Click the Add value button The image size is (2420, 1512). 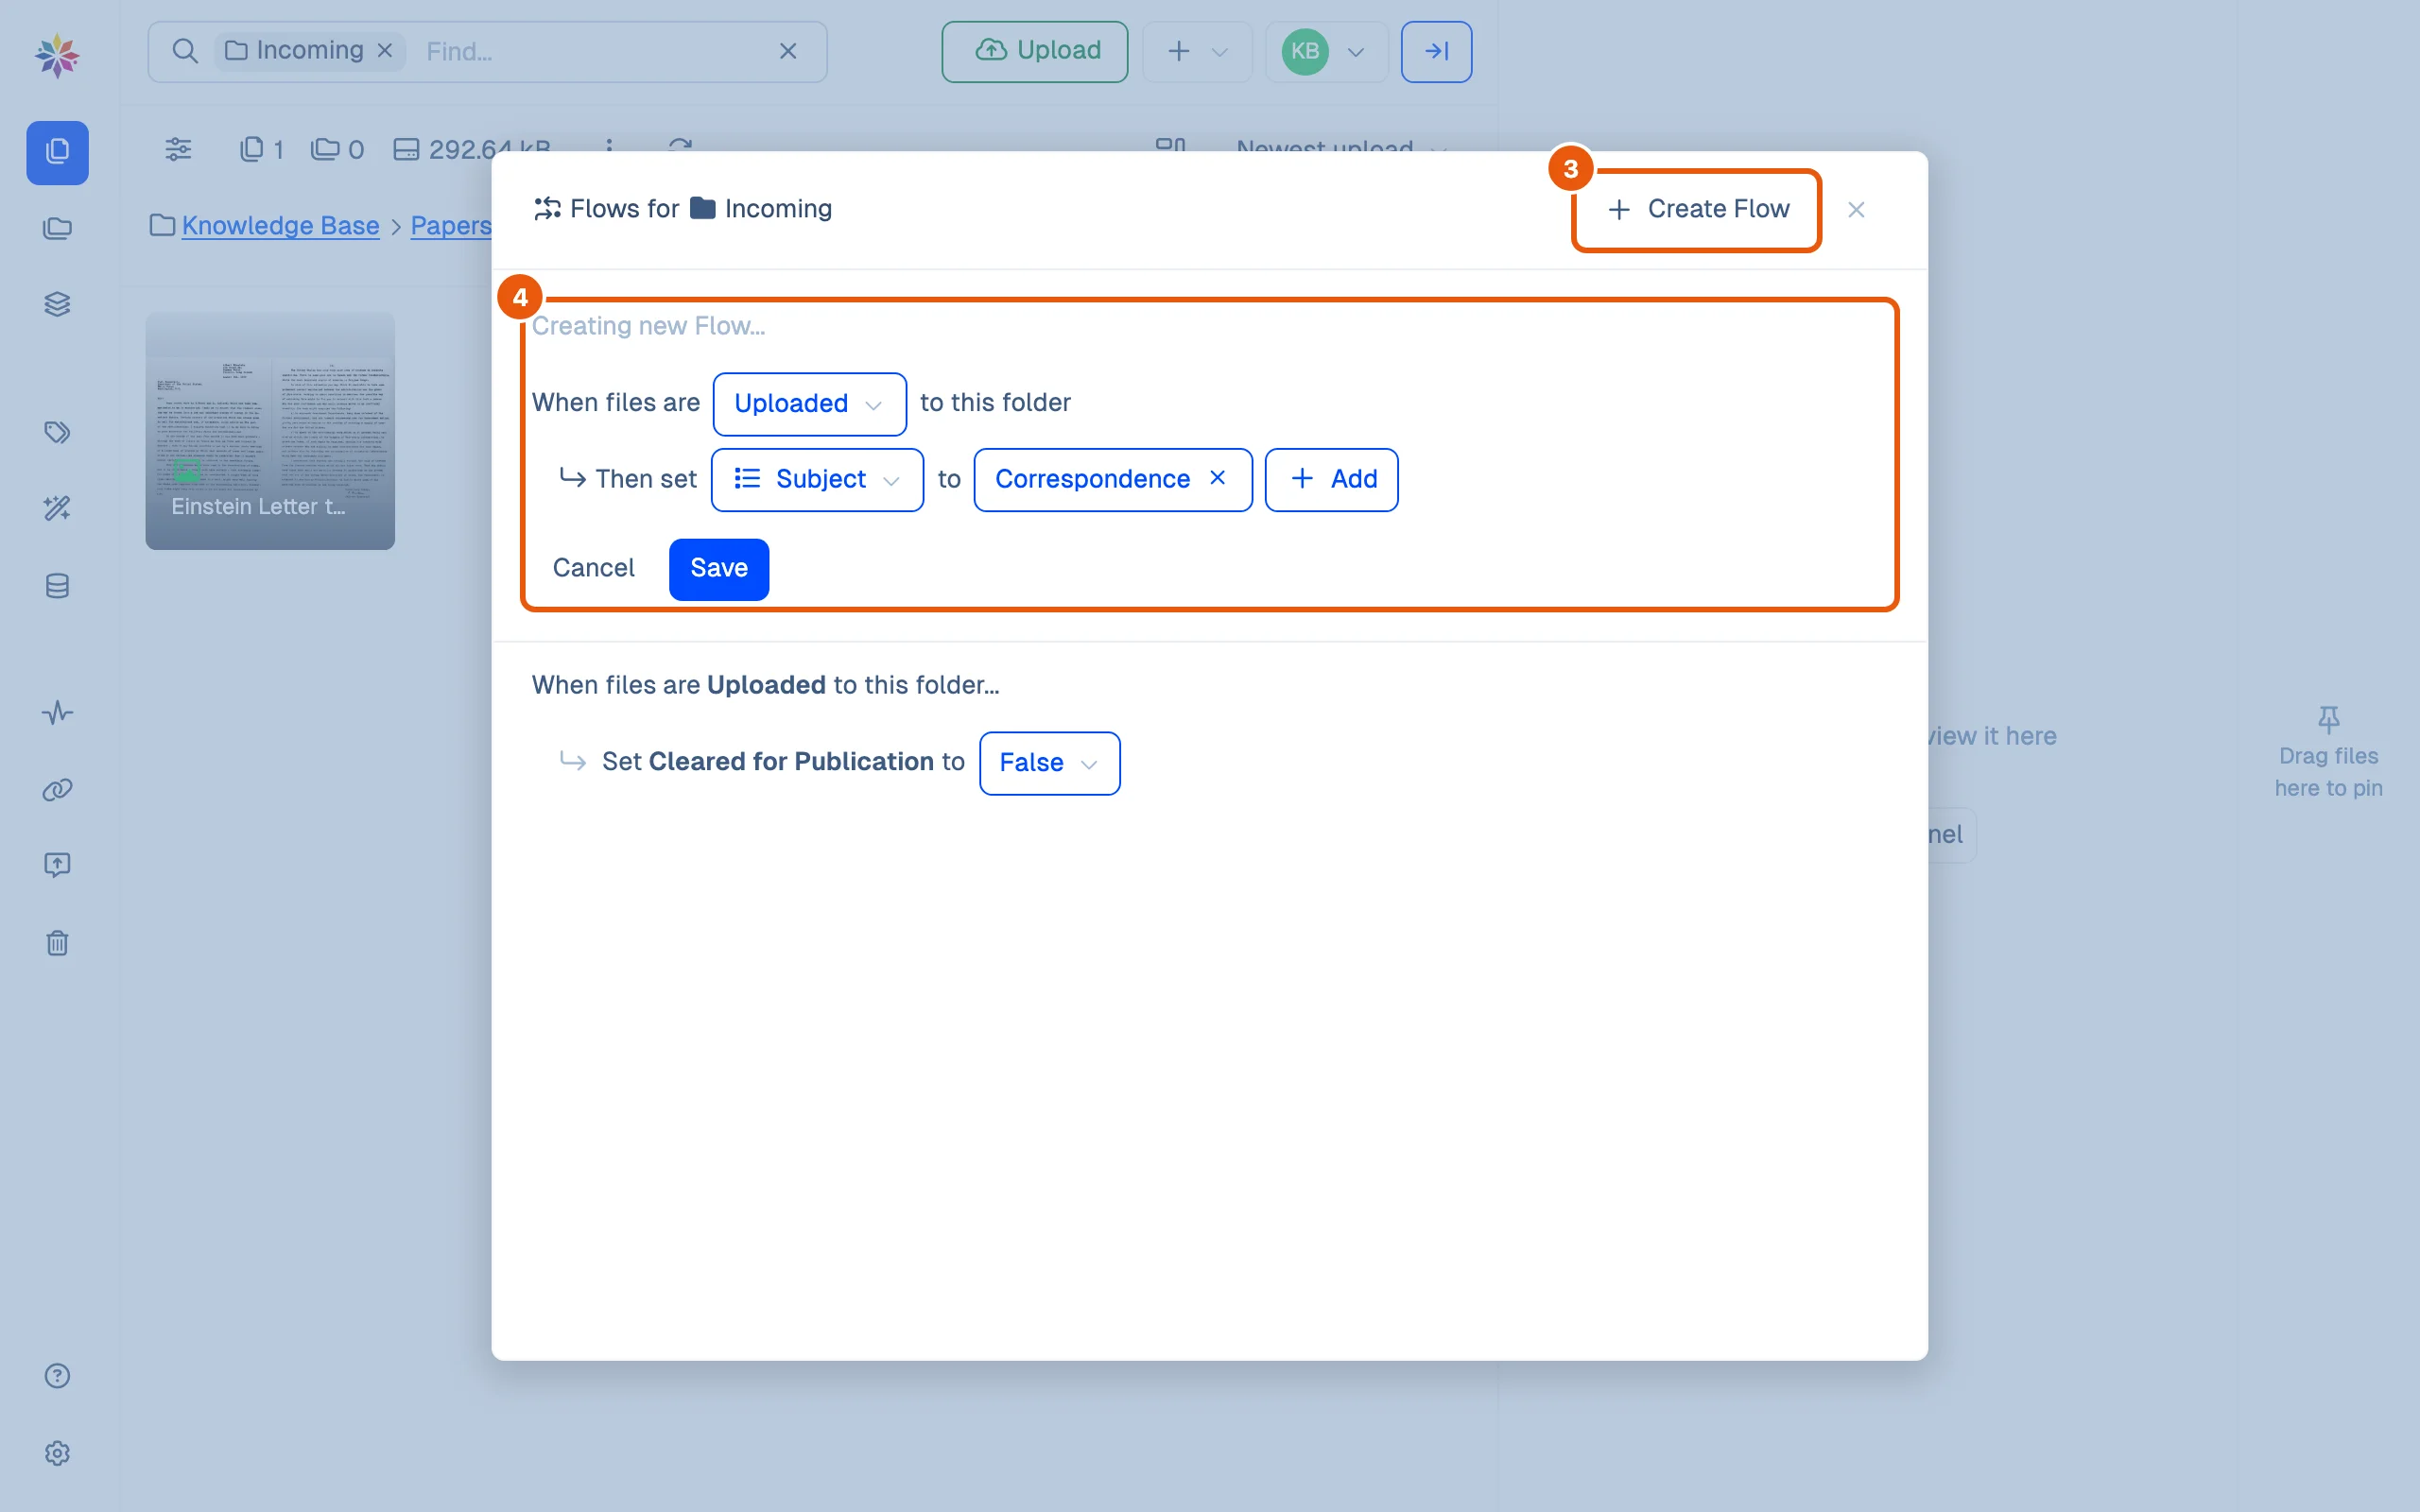1331,480
